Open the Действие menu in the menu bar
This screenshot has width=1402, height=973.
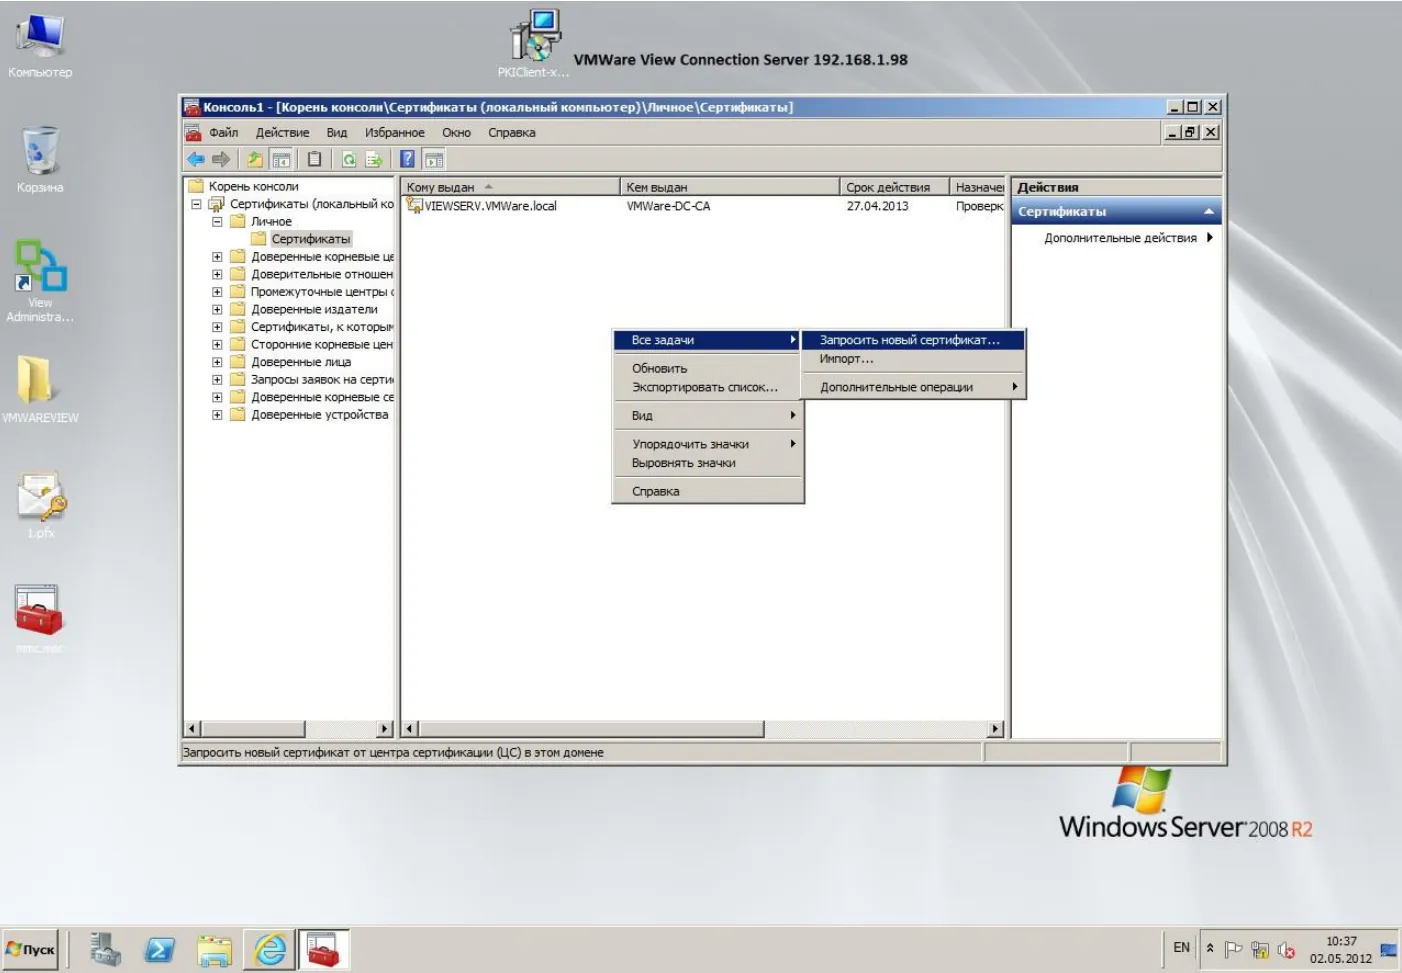pyautogui.click(x=282, y=132)
